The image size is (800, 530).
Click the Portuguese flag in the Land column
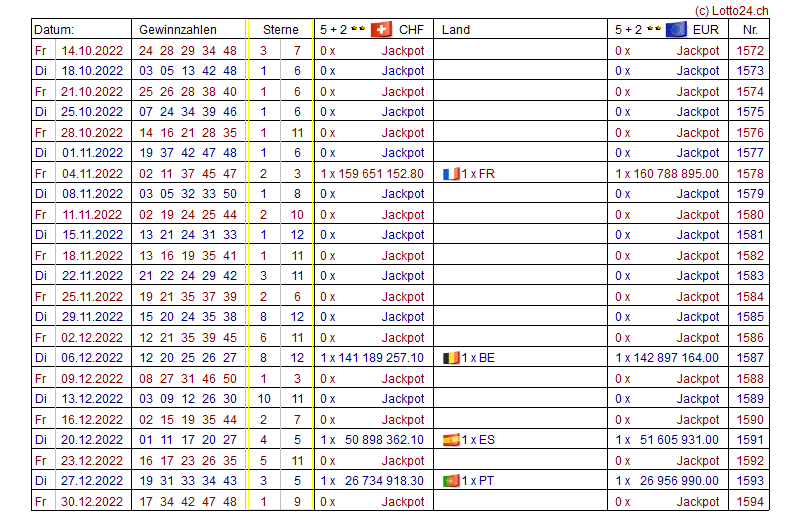coord(451,481)
